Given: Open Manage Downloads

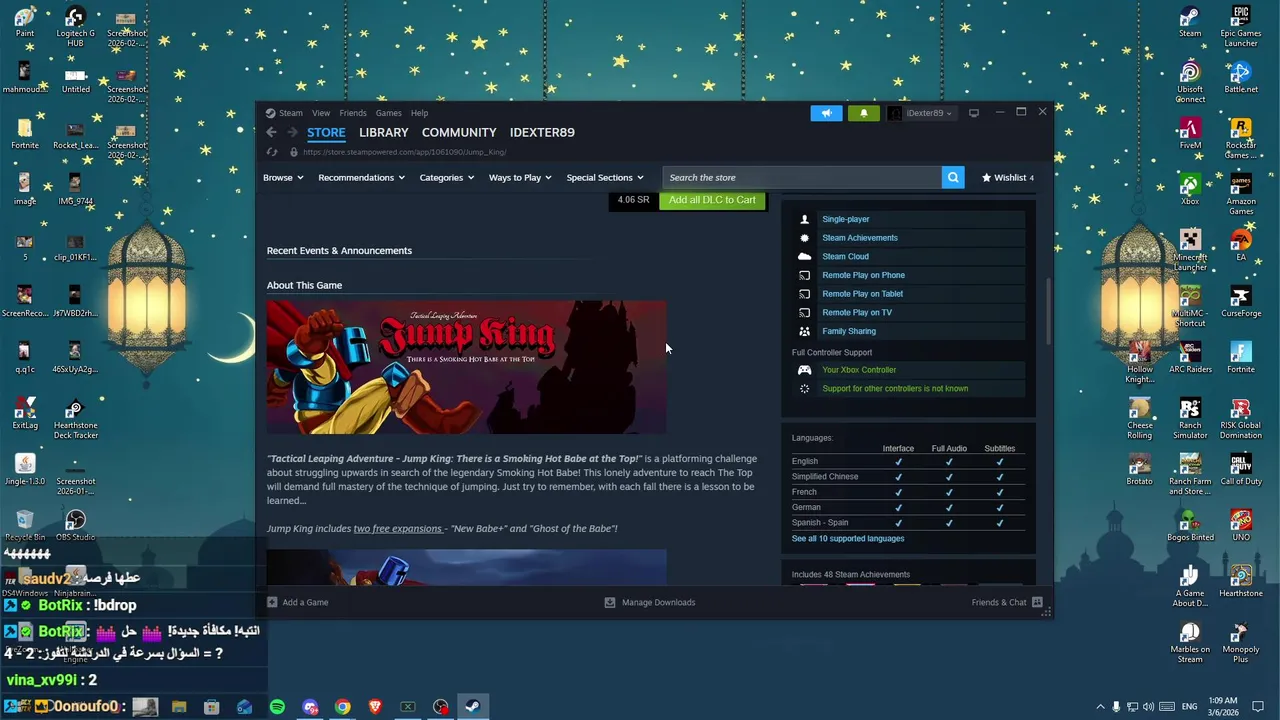Looking at the screenshot, I should (650, 602).
